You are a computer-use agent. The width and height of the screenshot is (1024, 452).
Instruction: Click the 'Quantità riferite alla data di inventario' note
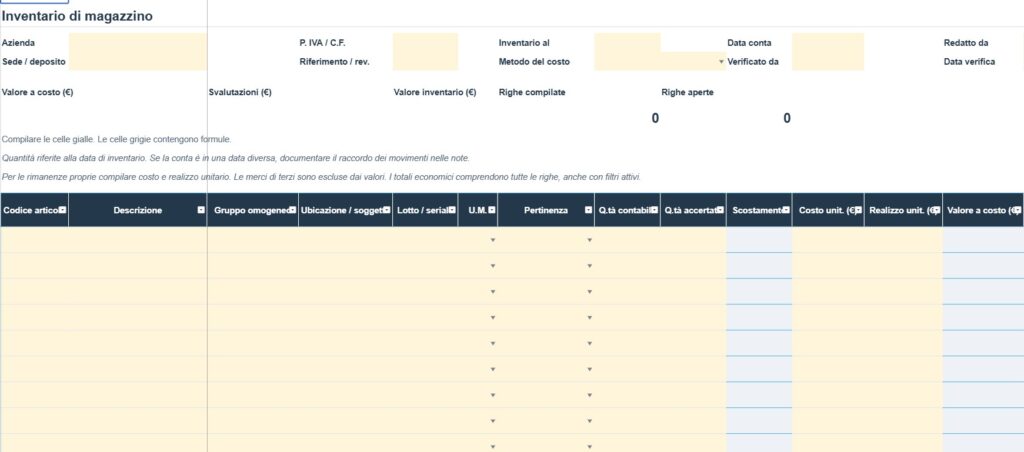pos(235,158)
